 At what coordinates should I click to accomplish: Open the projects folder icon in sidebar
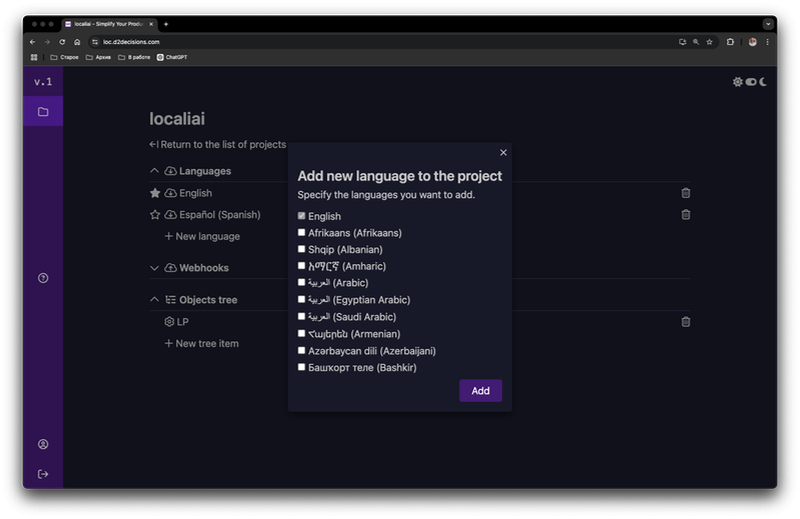(x=43, y=111)
